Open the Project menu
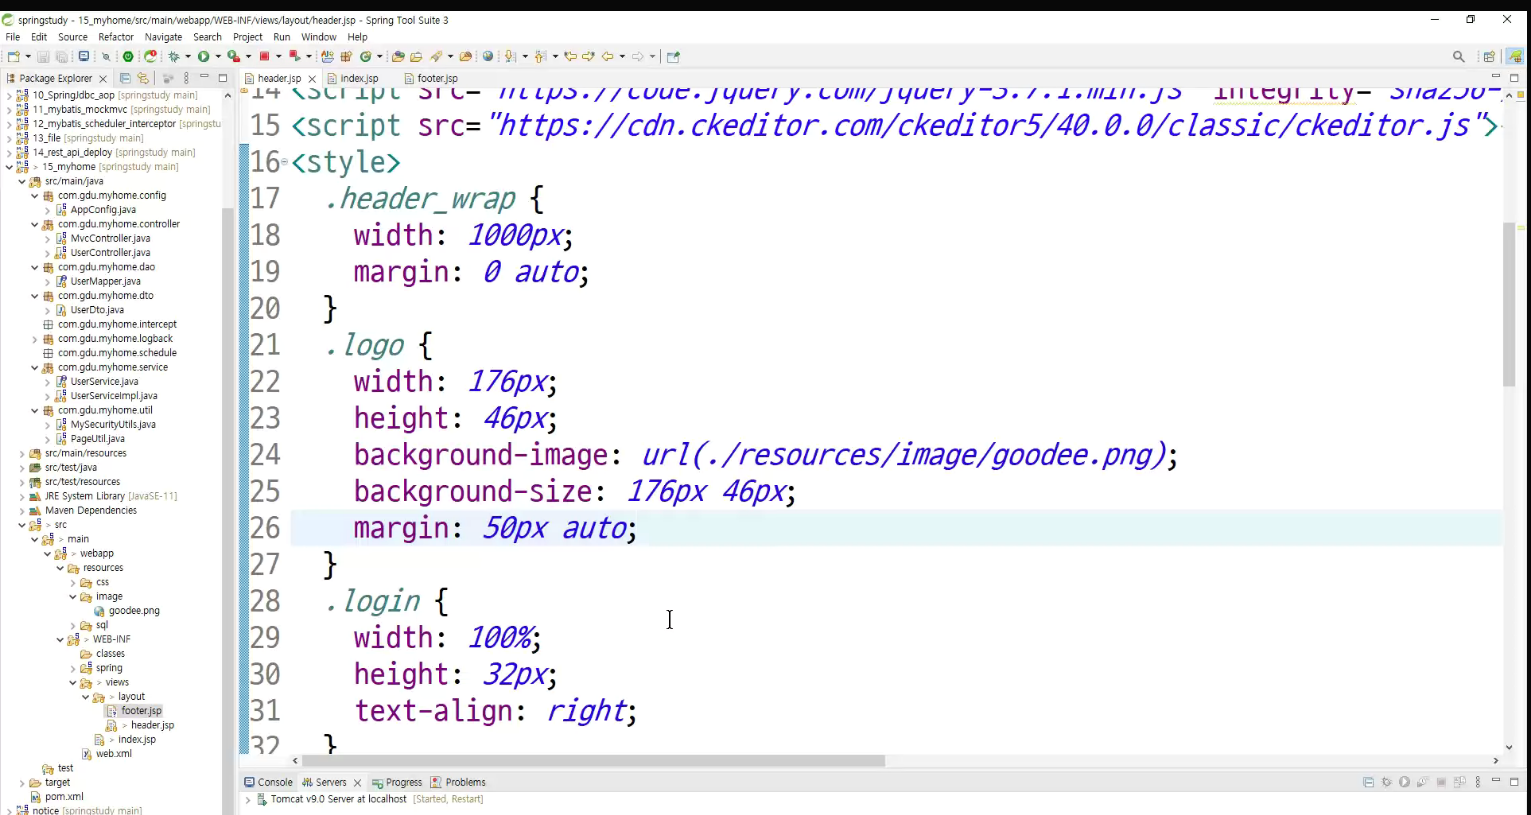This screenshot has height=815, width=1531. pyautogui.click(x=248, y=37)
